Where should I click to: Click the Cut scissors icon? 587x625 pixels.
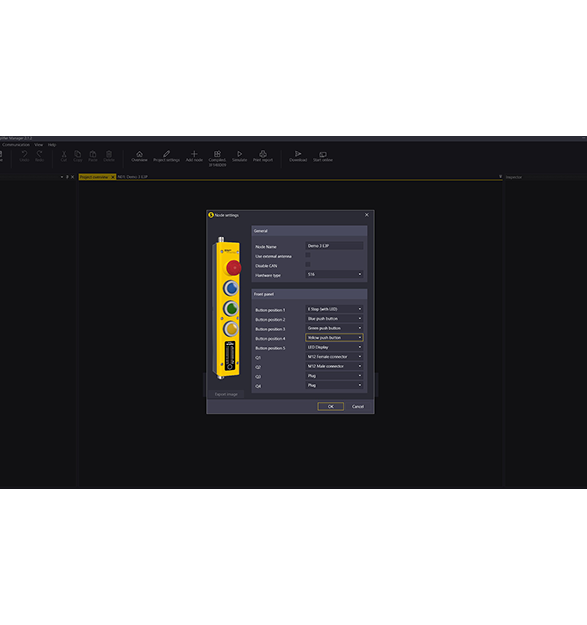(64, 154)
